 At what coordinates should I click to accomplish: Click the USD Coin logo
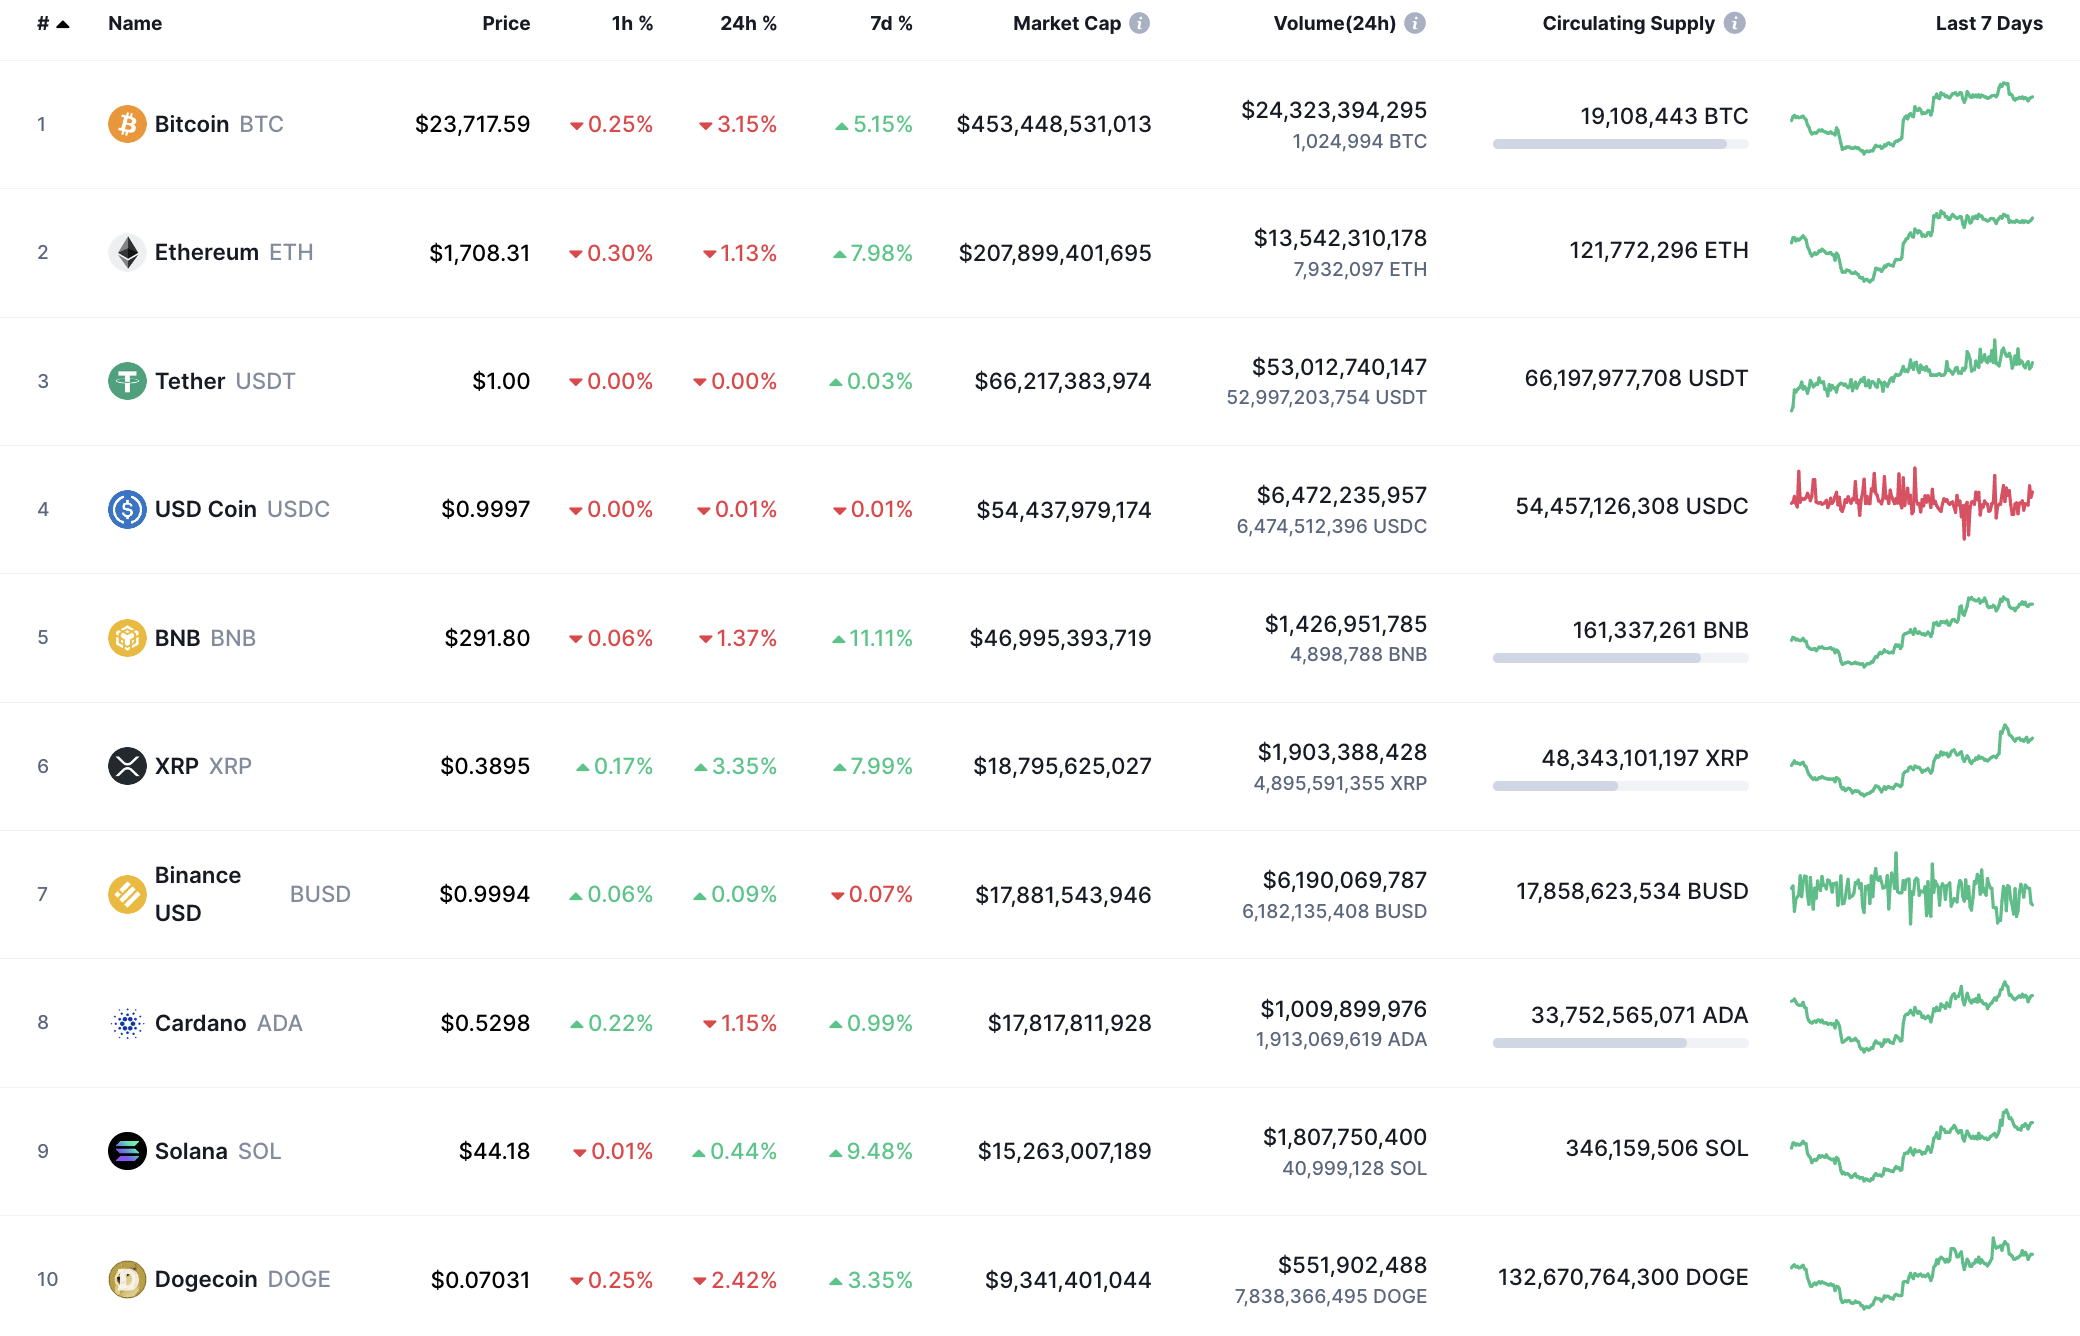click(127, 508)
